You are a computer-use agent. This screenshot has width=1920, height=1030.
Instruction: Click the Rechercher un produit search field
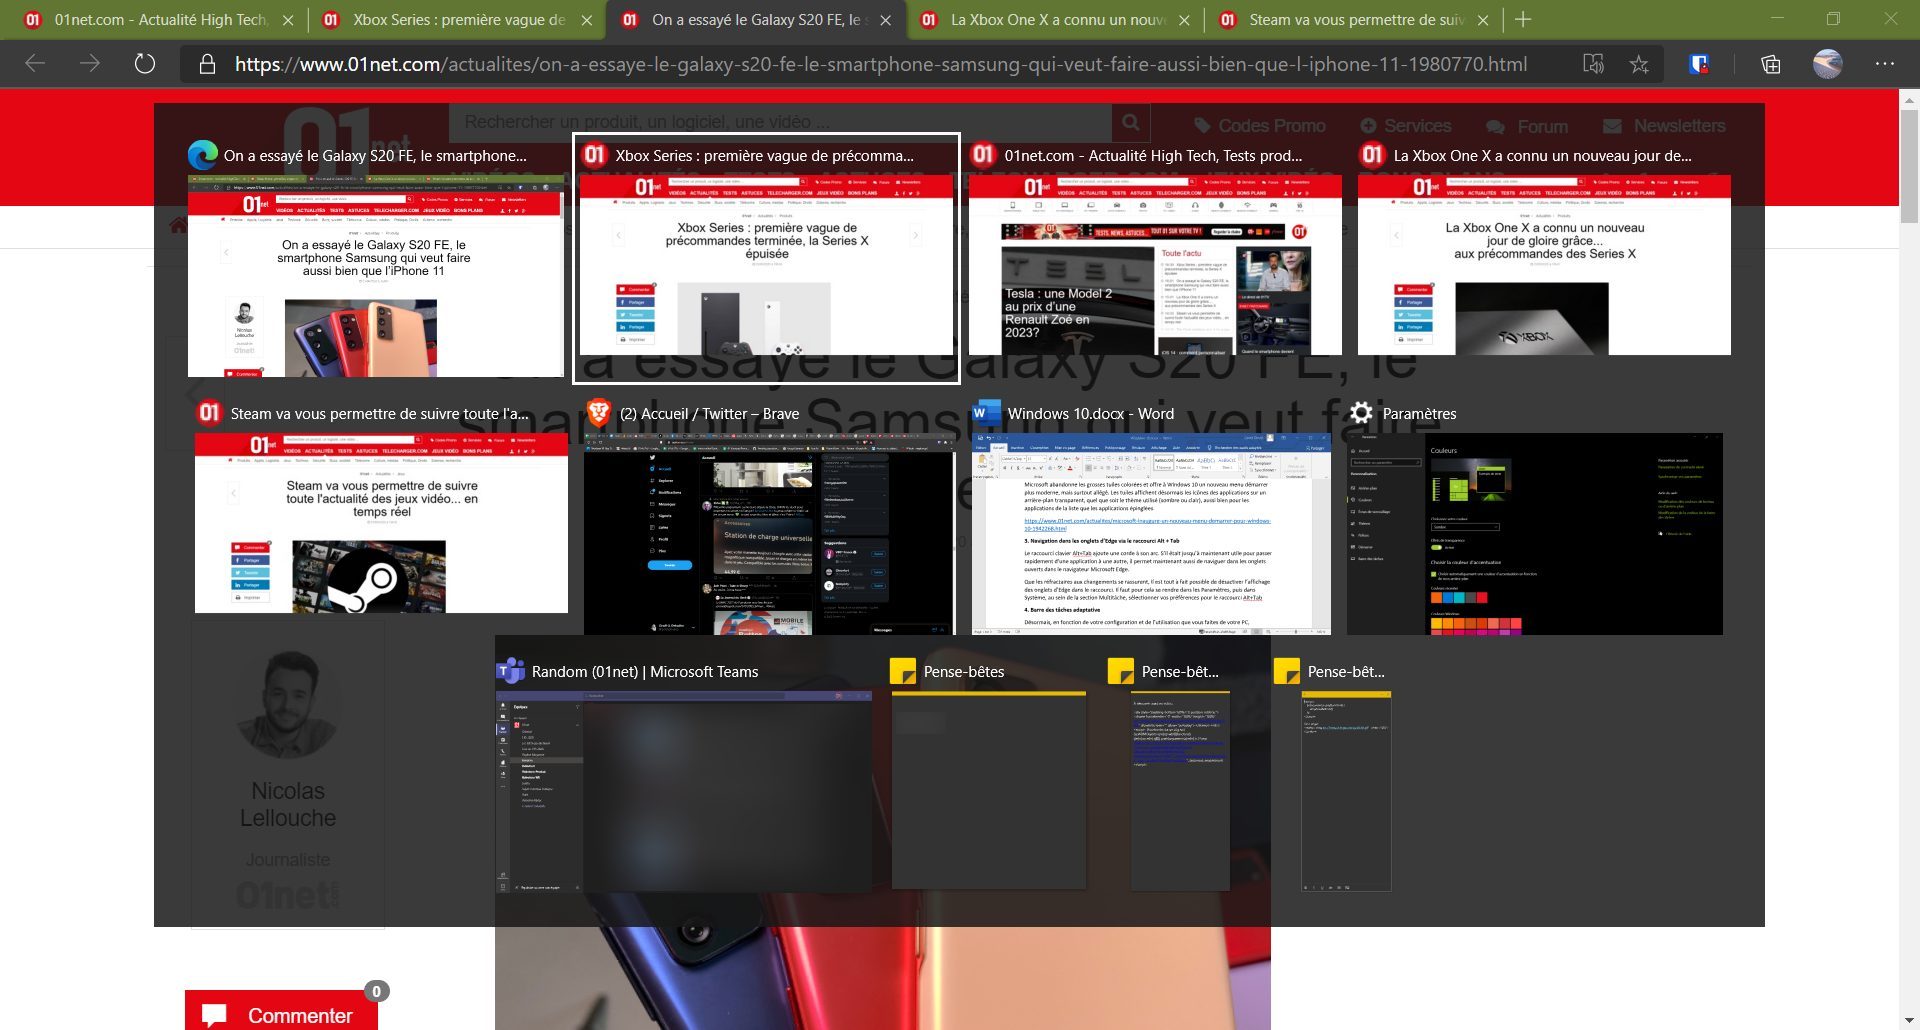click(x=780, y=122)
